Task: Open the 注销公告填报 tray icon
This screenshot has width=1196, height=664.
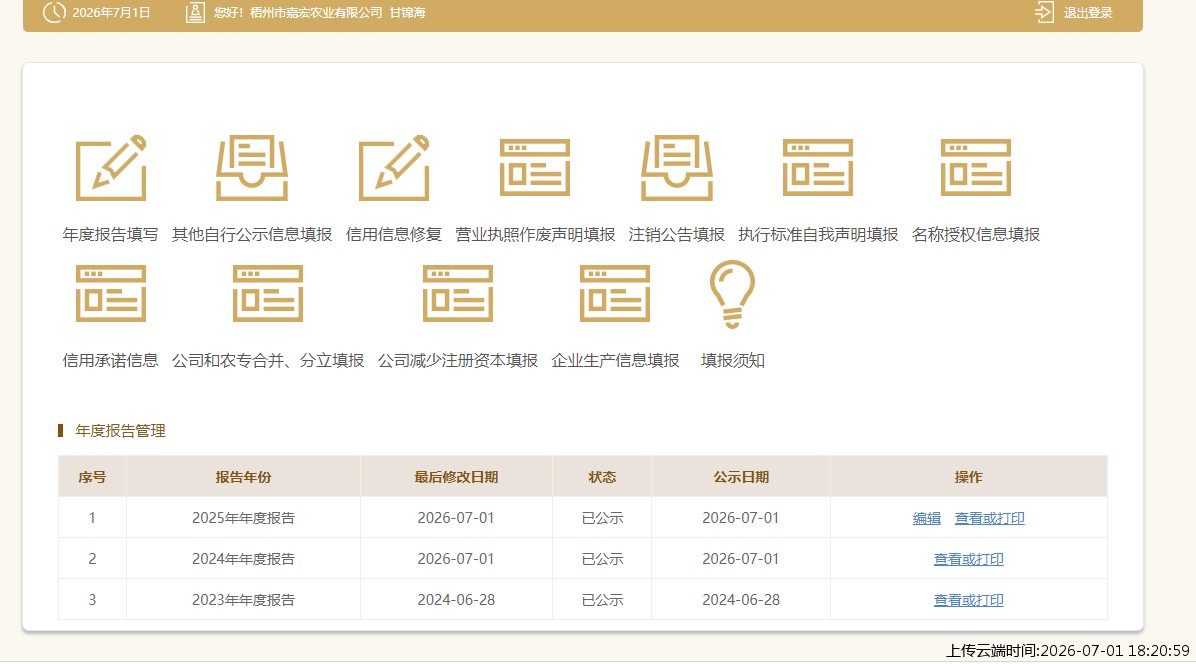Action: [677, 168]
